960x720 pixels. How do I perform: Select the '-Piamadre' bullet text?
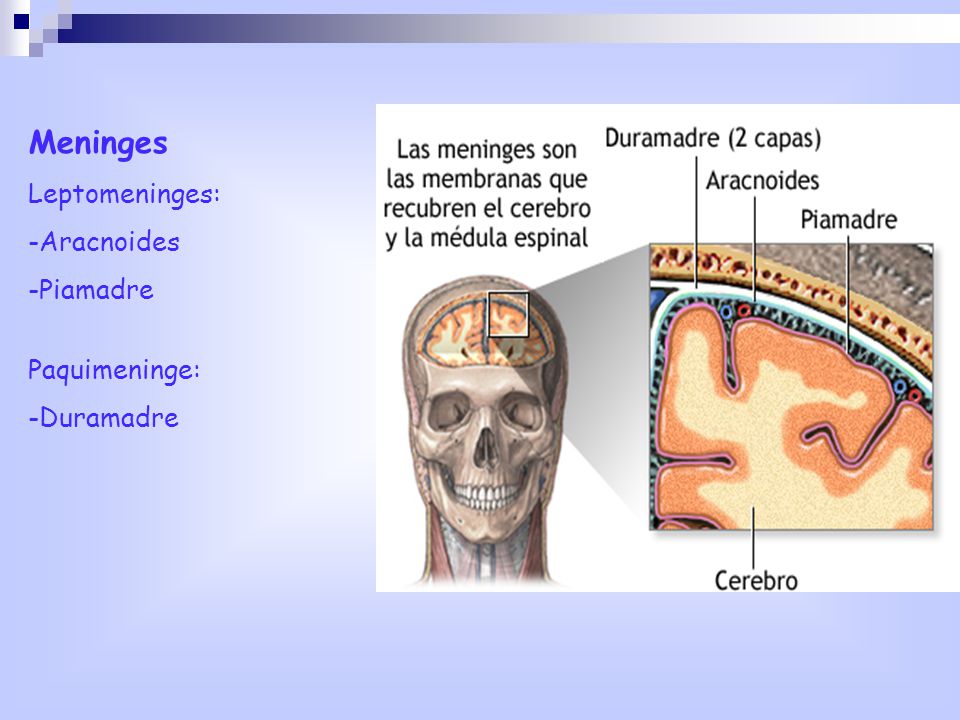point(91,290)
